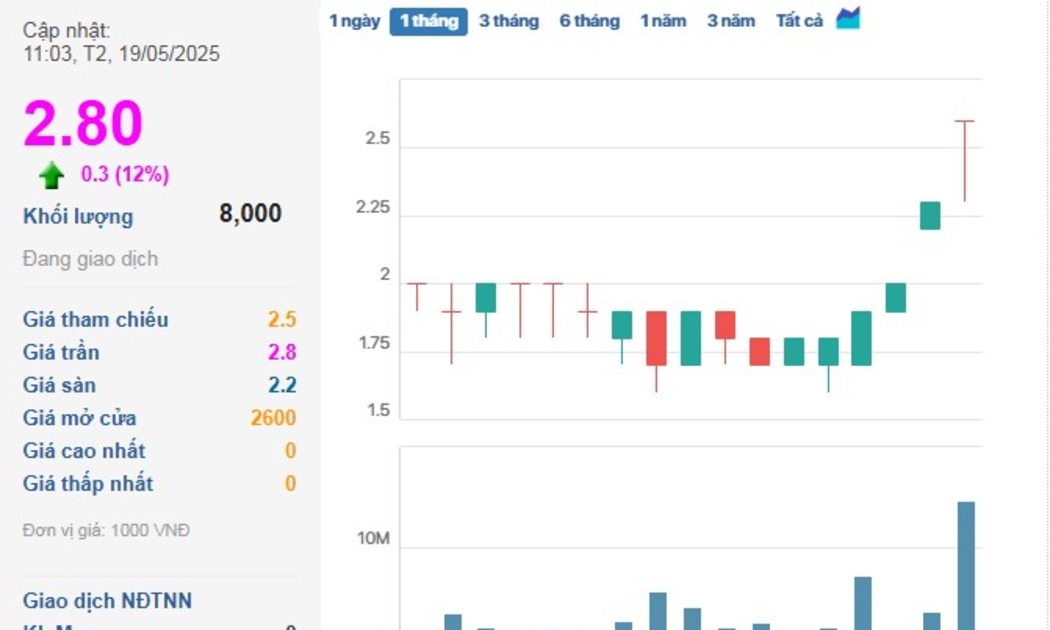Display the Tất cả full history range
The image size is (1050, 630).
pyautogui.click(x=799, y=21)
